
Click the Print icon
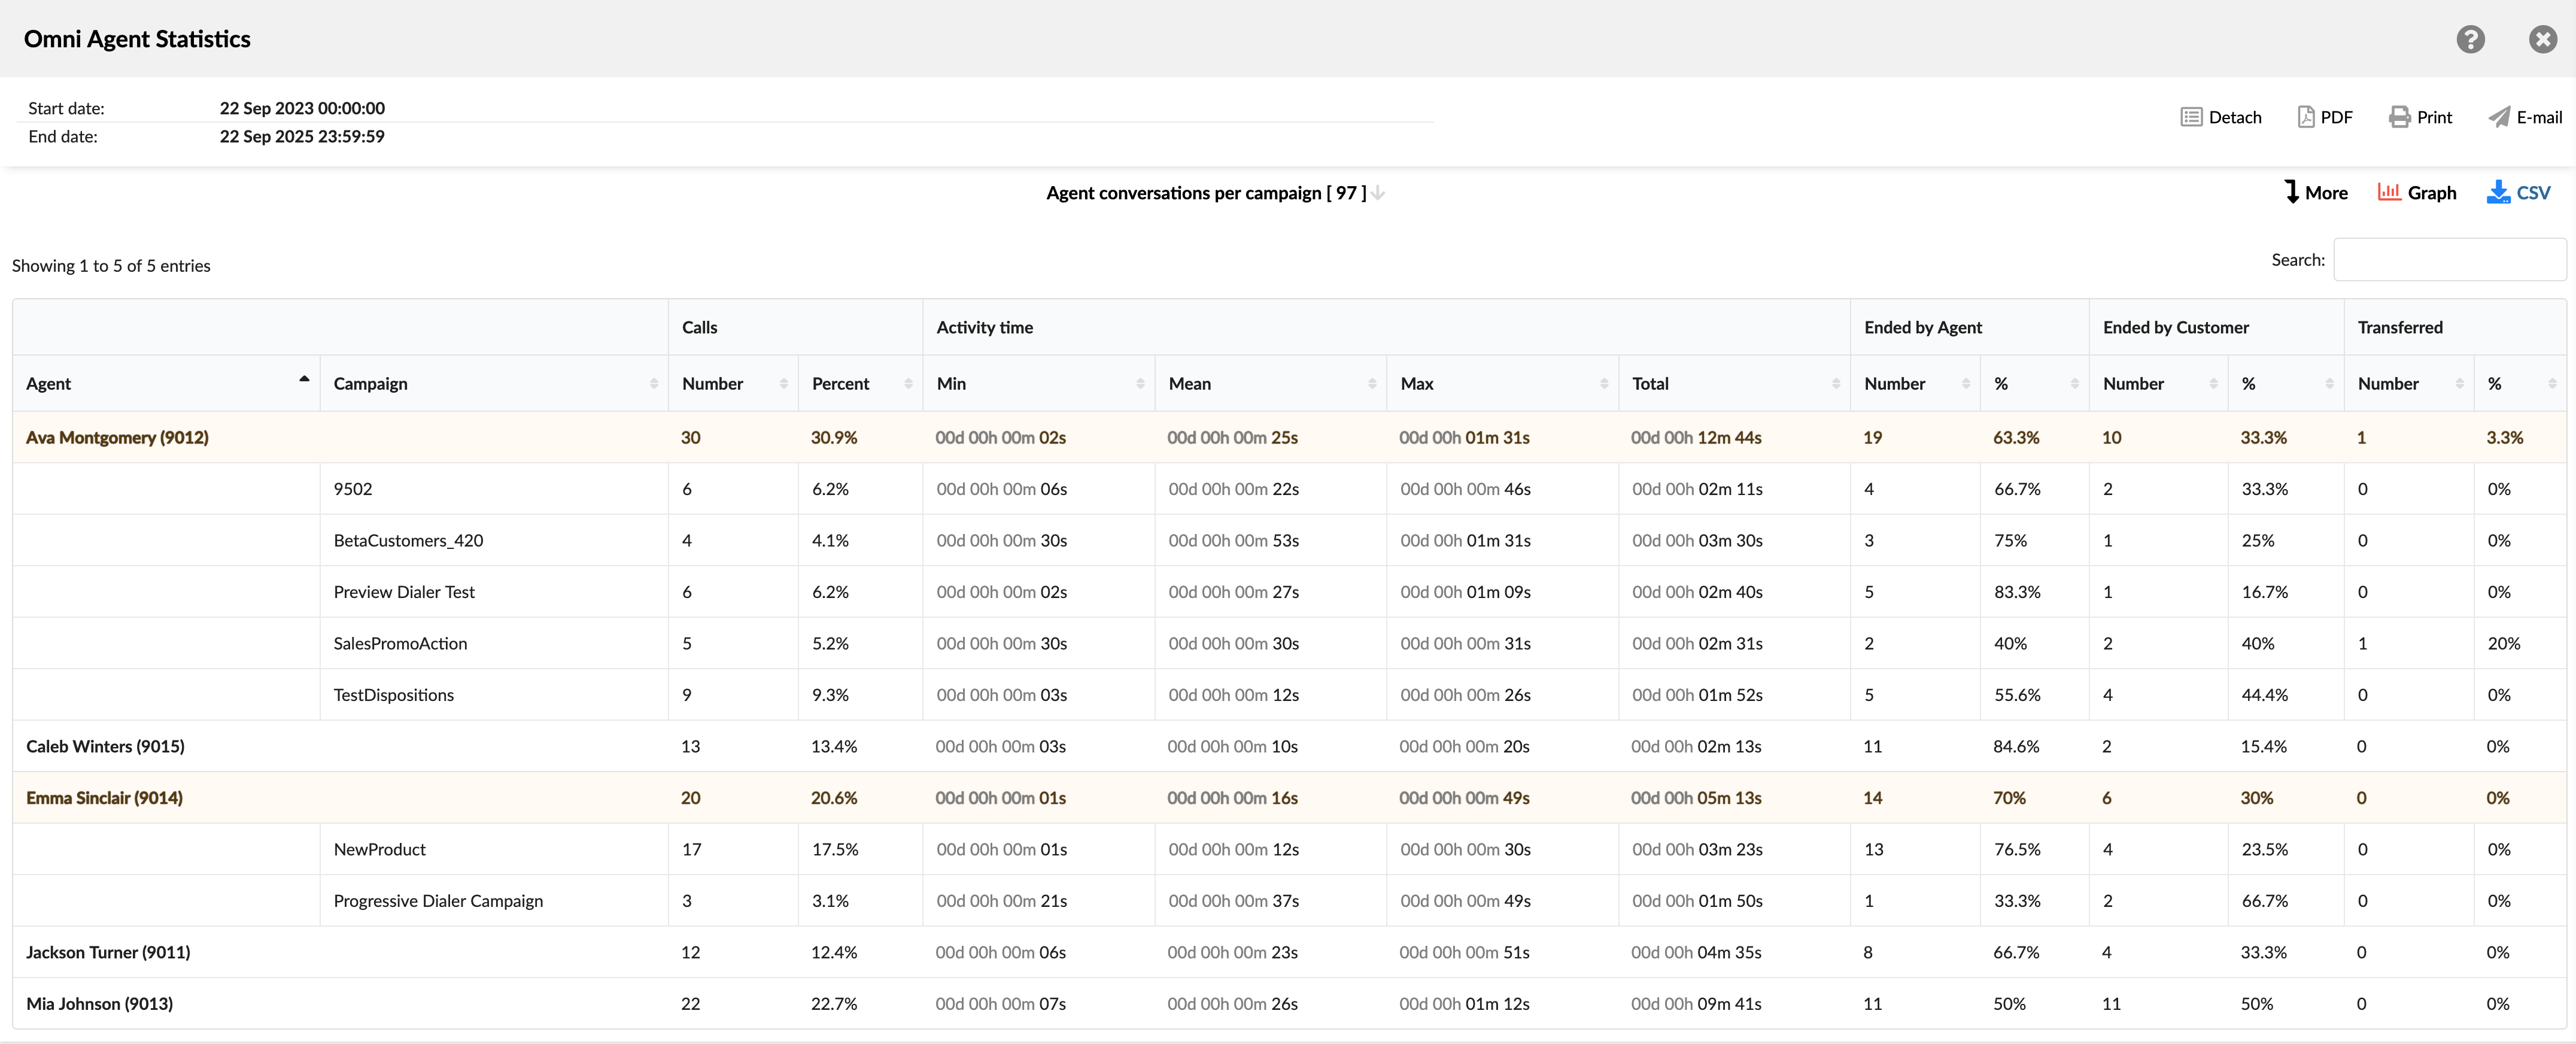click(x=2399, y=117)
